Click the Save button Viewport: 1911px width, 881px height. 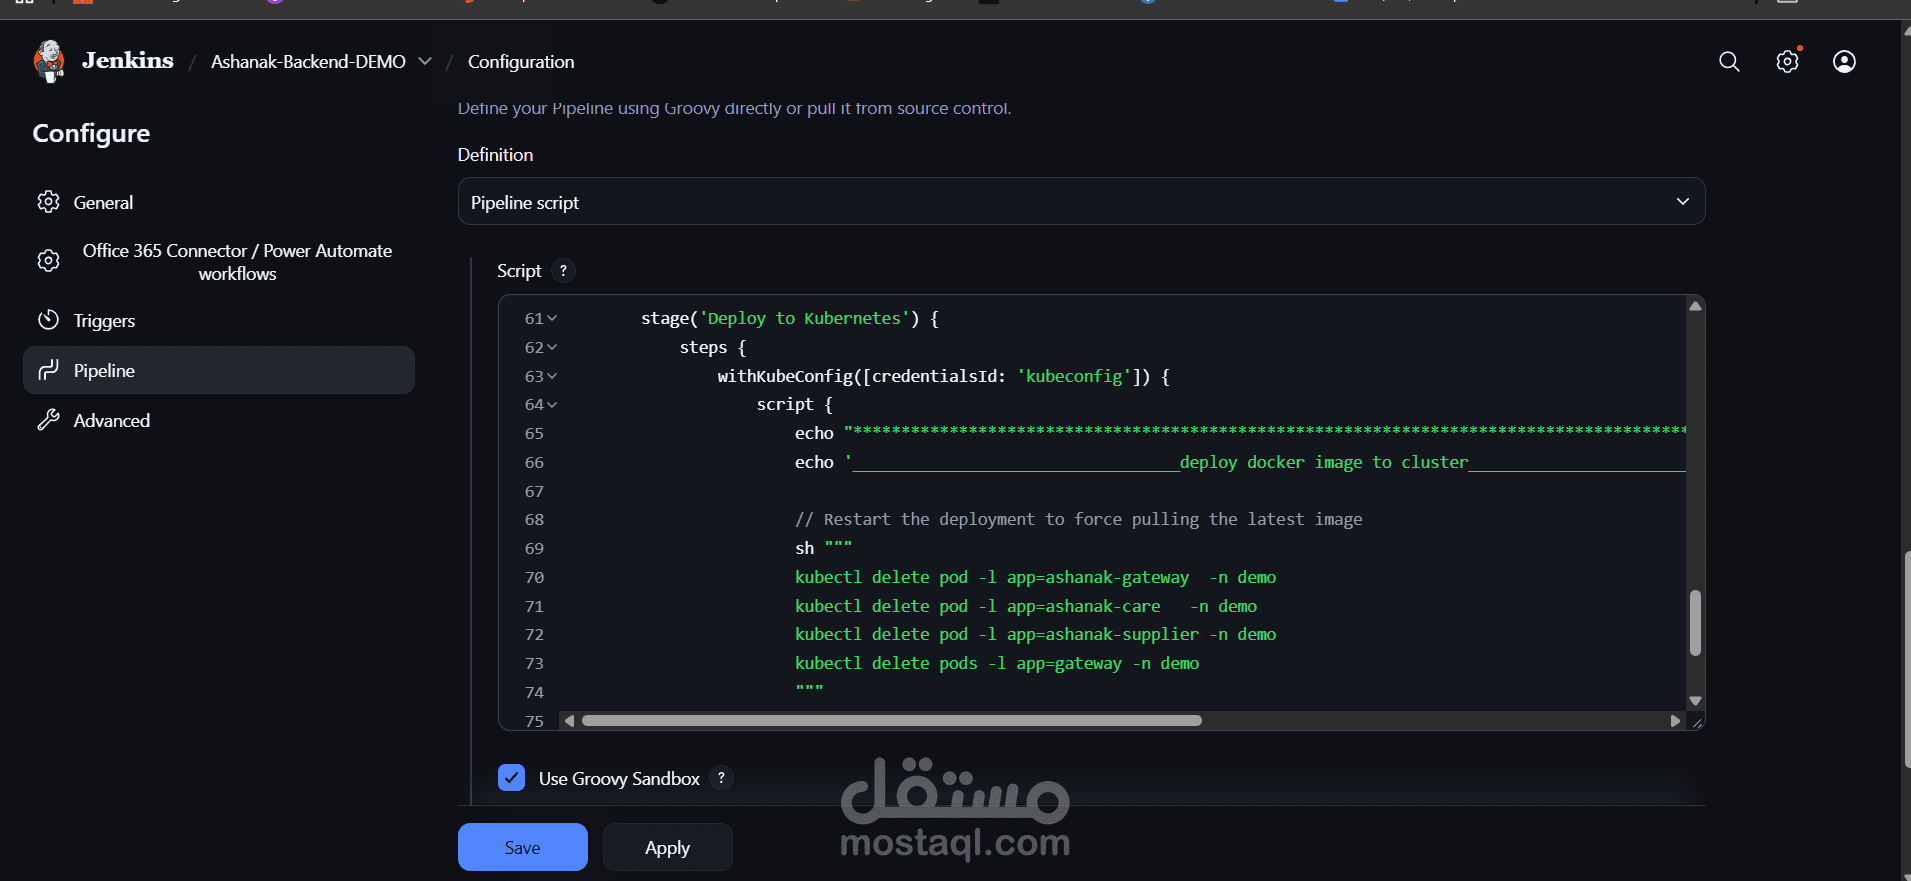[523, 847]
